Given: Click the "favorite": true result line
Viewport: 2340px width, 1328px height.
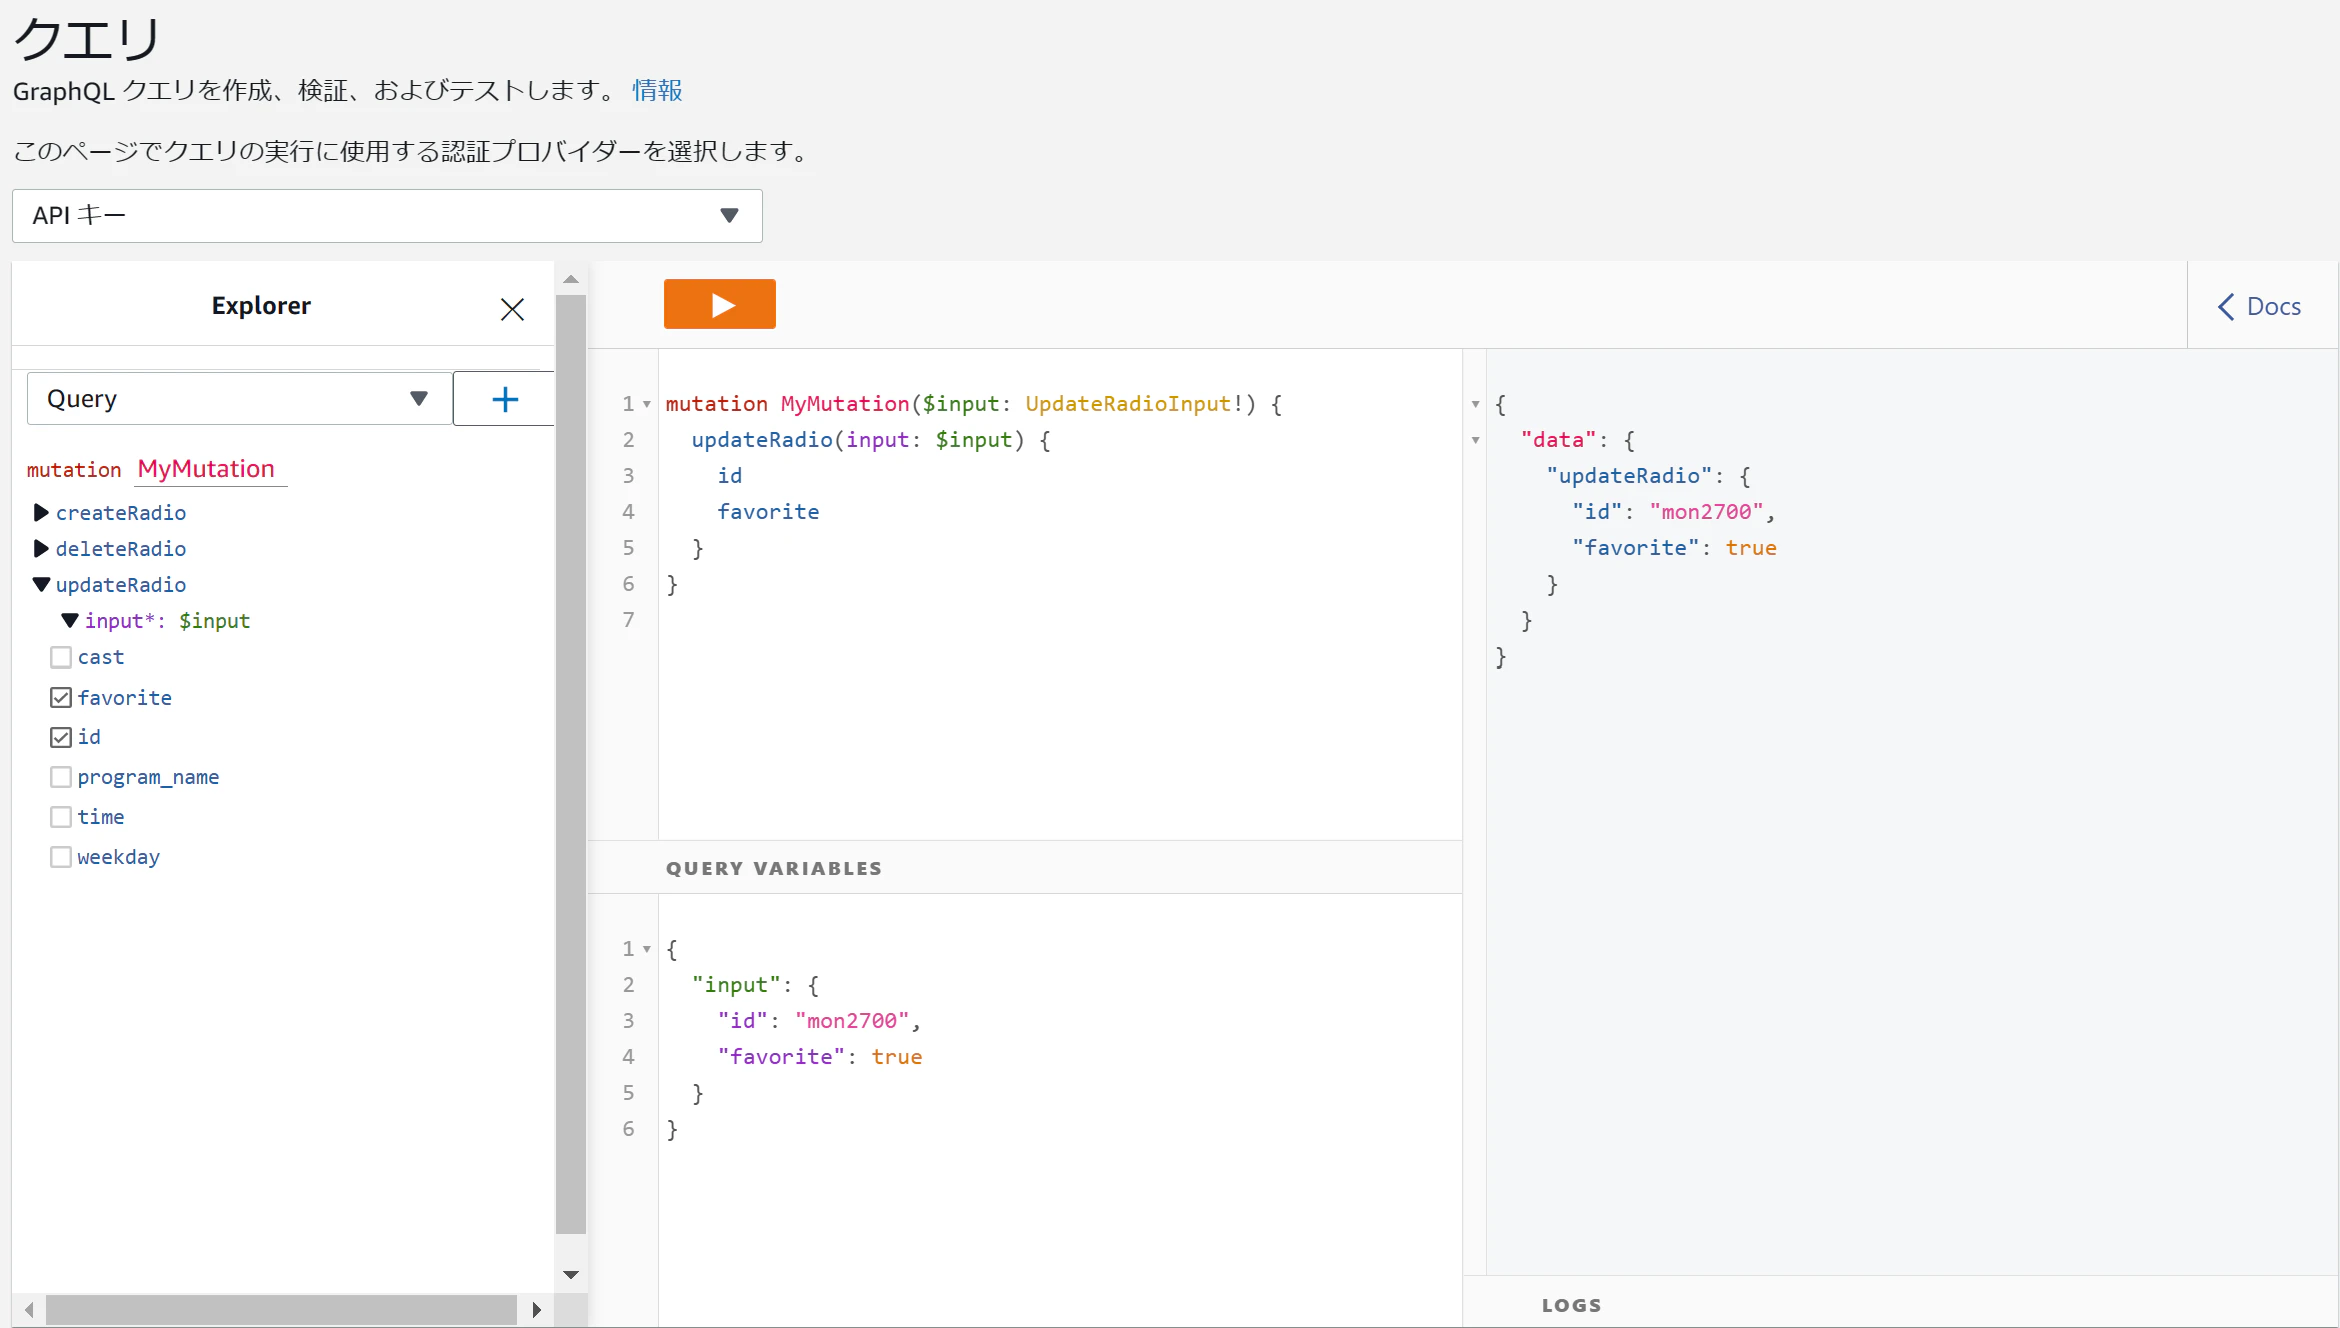Looking at the screenshot, I should pos(1674,548).
